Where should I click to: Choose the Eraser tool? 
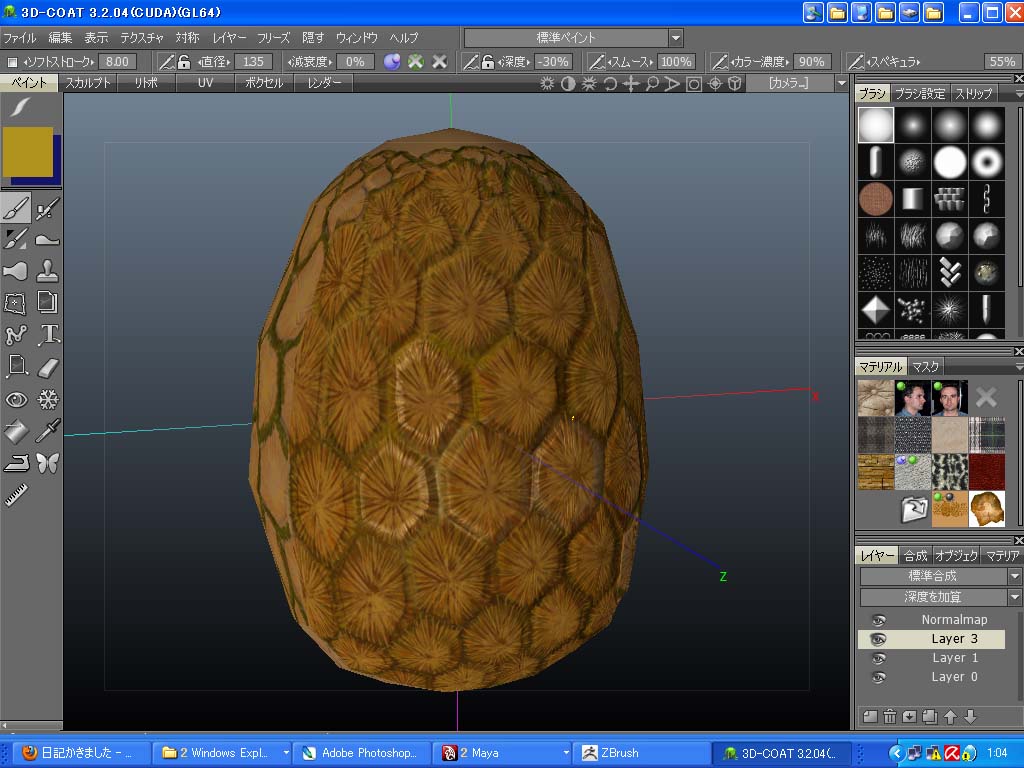[x=48, y=367]
